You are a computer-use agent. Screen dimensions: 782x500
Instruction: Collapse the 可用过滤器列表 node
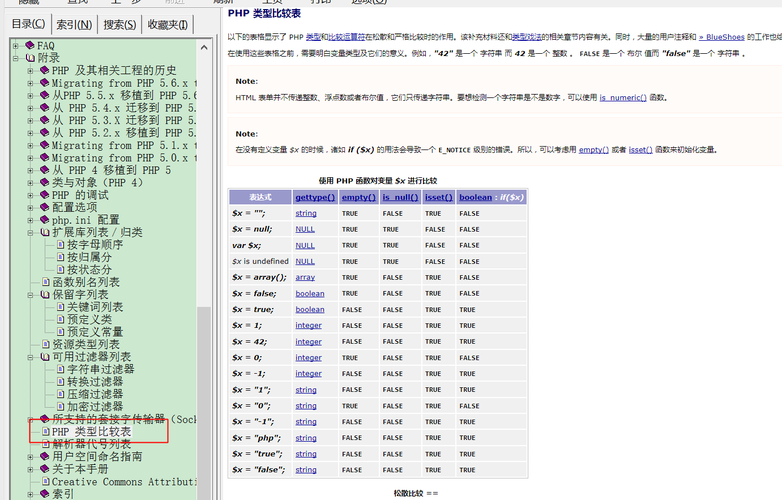click(30, 357)
